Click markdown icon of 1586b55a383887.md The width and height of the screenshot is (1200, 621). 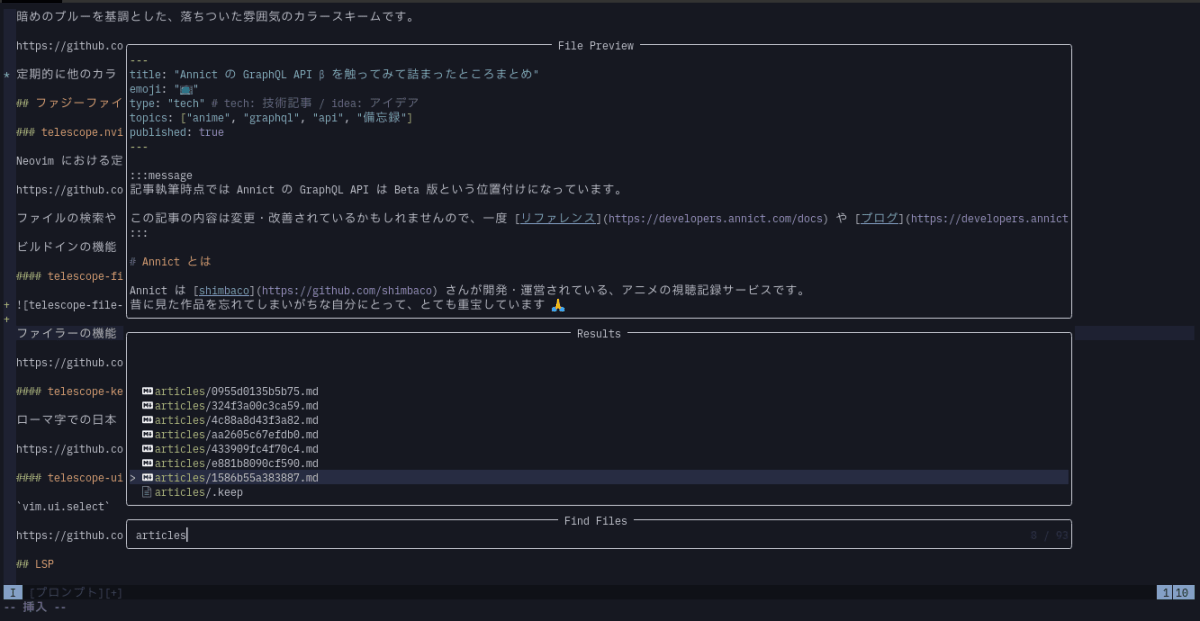[x=147, y=478]
